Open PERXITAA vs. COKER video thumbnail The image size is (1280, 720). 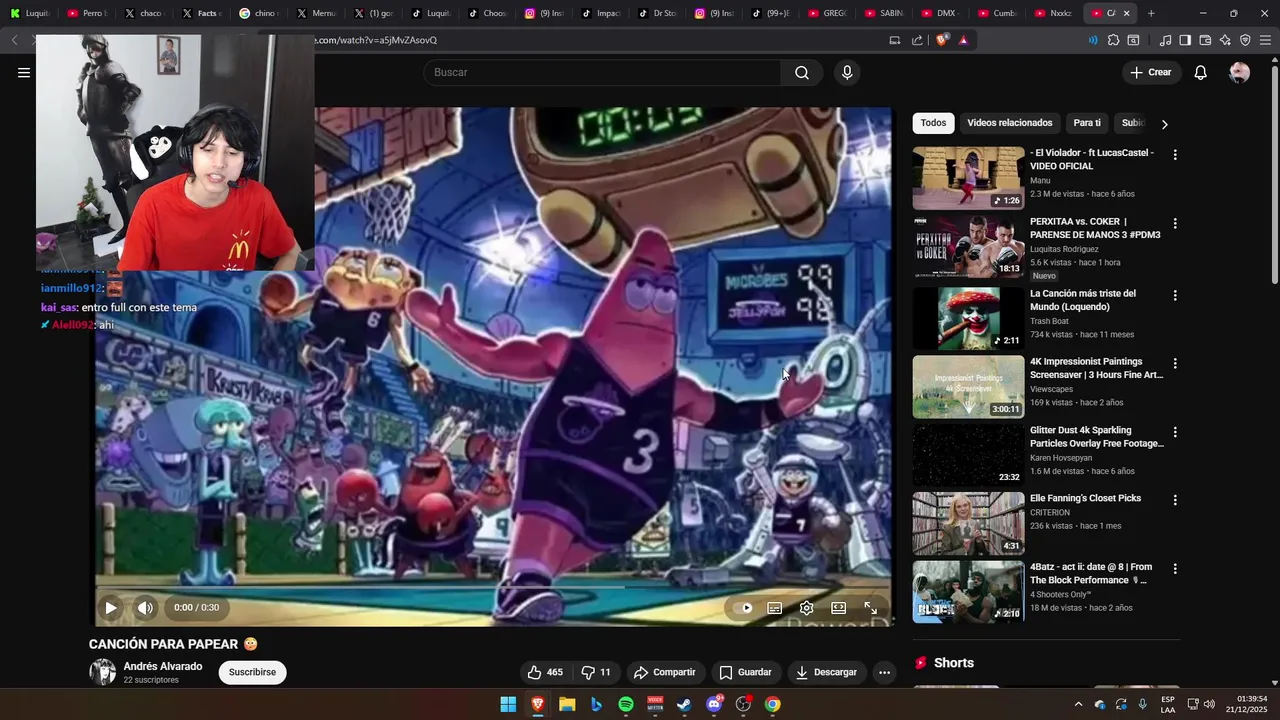tap(968, 246)
